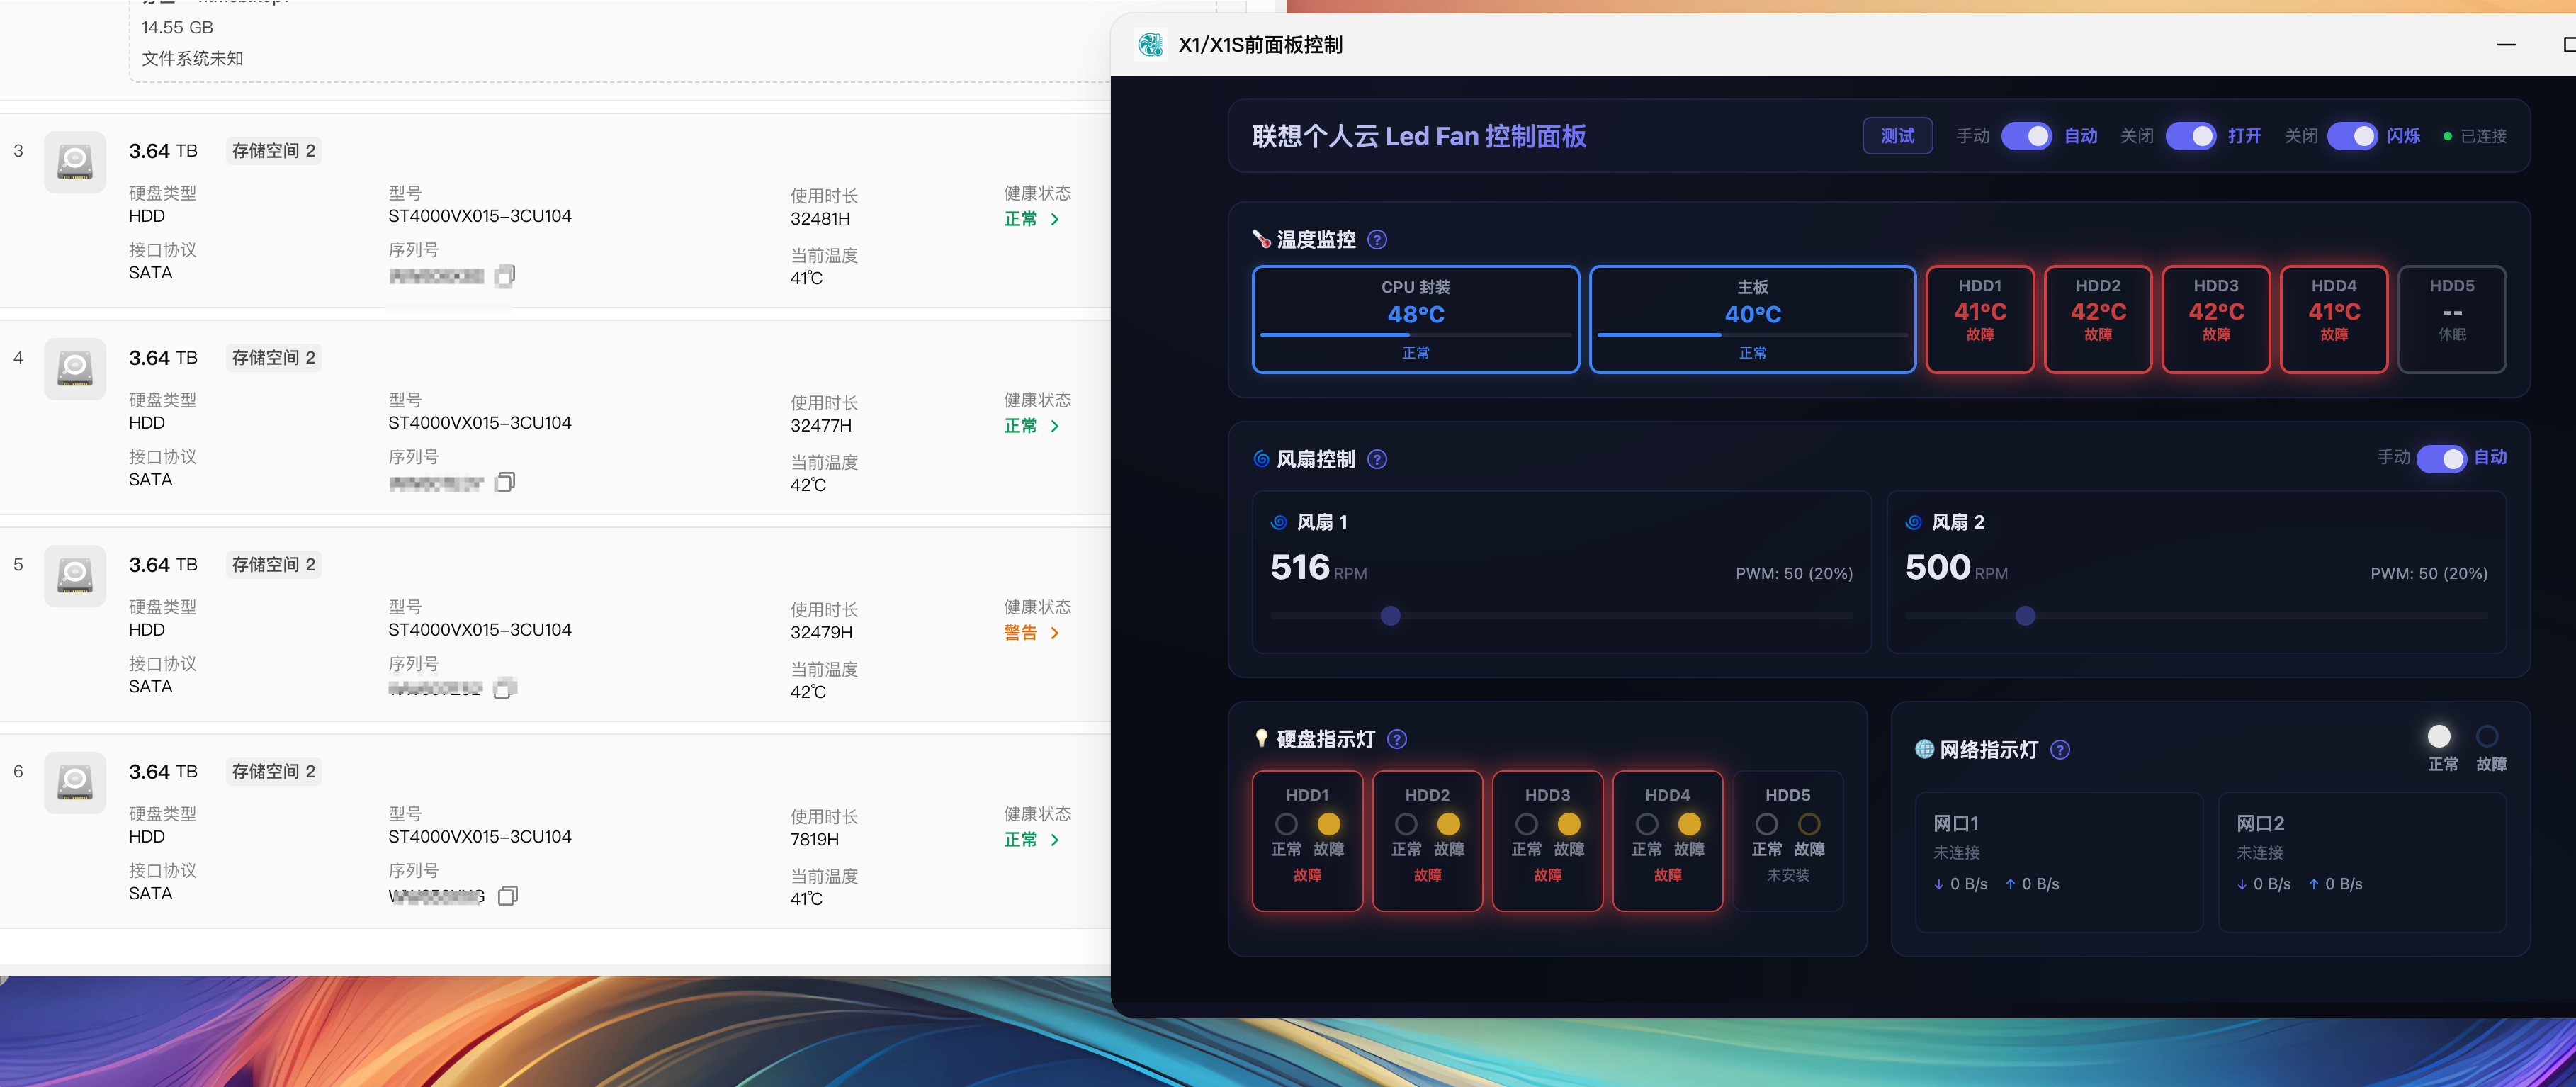Click the 测试 button
Viewport: 2576px width, 1087px height.
tap(1897, 136)
